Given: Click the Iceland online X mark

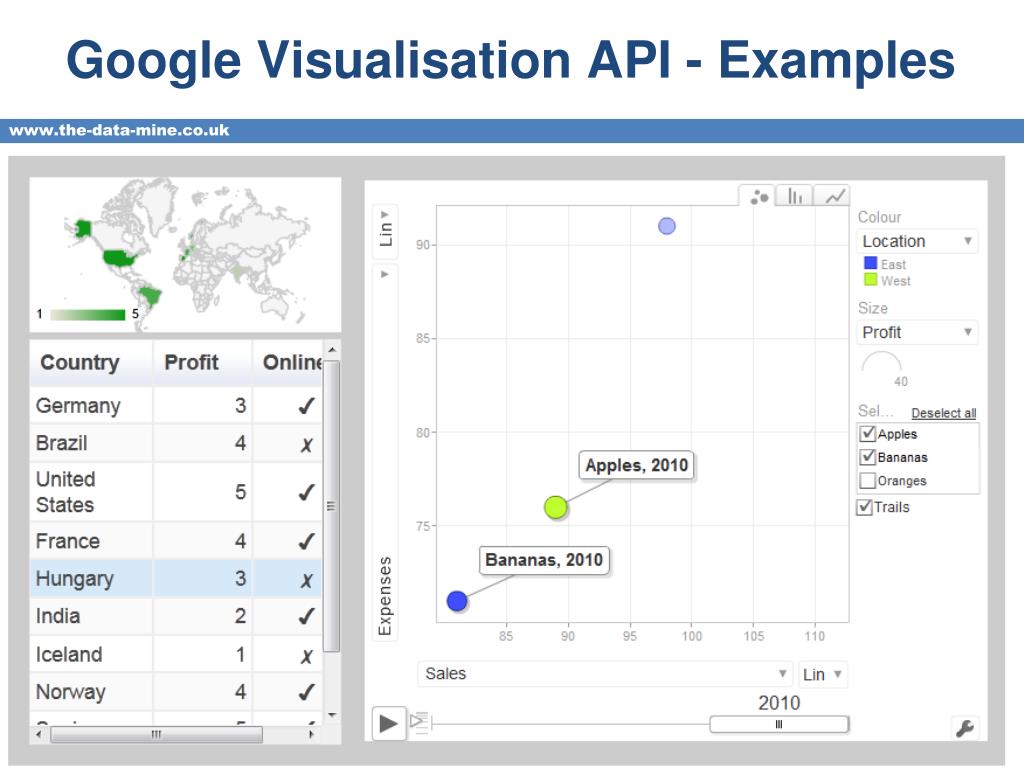Looking at the screenshot, I should coord(306,656).
